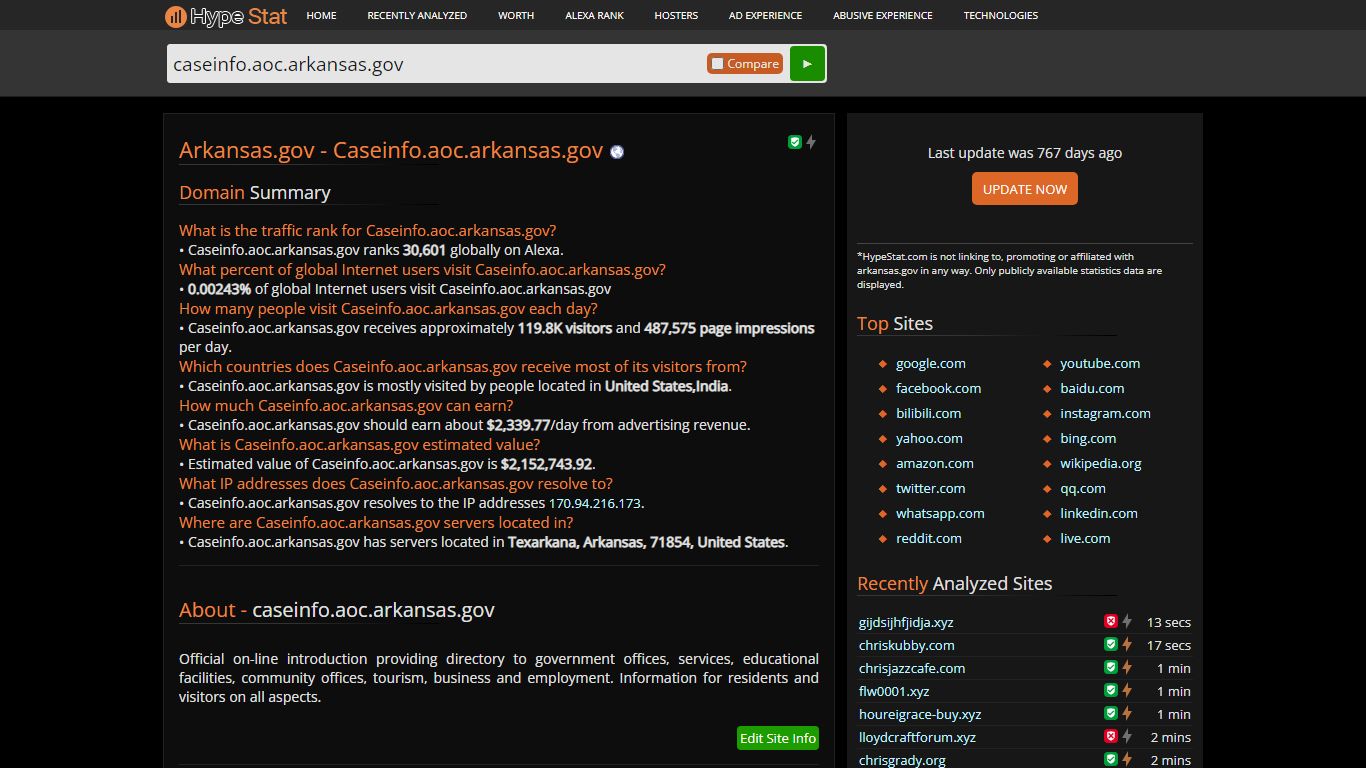Viewport: 1366px width, 768px height.
Task: Click red shield icon for lloydcraftforum.xyz
Action: click(x=1110, y=736)
